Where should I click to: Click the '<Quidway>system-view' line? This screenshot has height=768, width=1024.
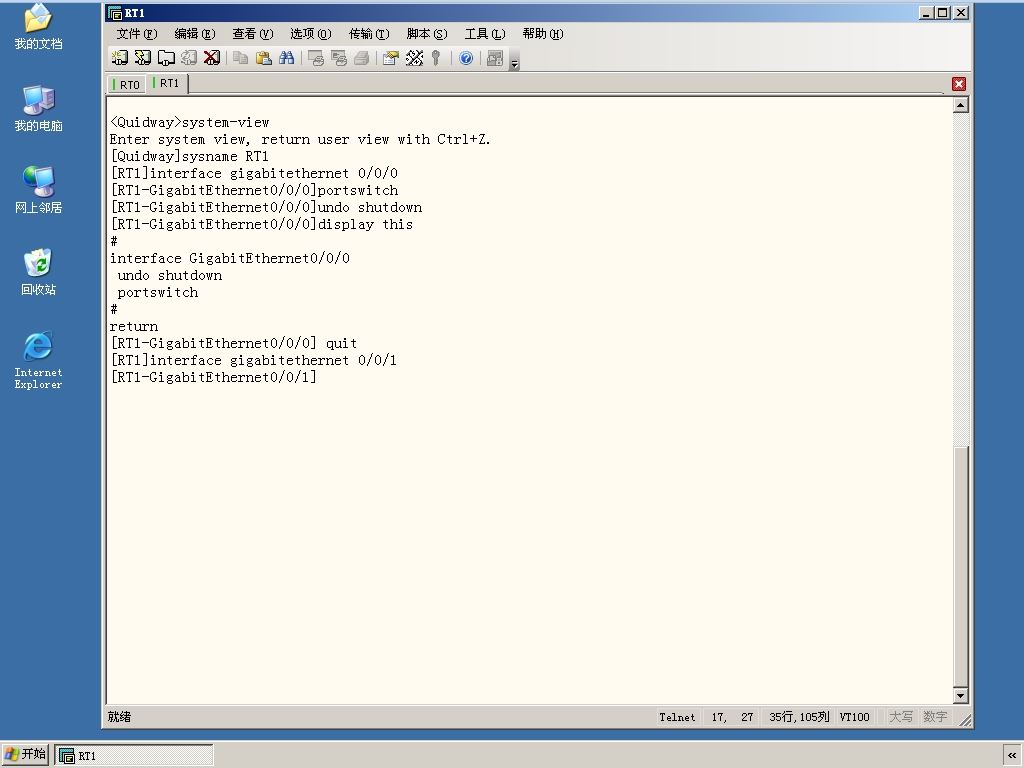pyautogui.click(x=189, y=123)
